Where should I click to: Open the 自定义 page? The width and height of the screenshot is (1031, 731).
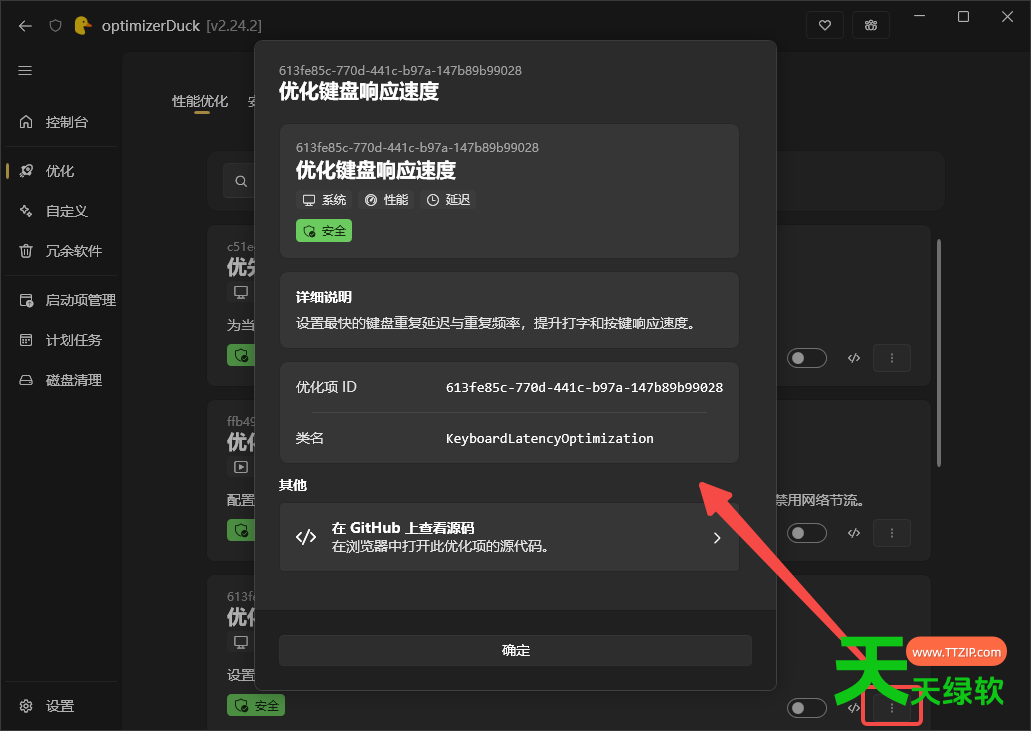(x=61, y=211)
